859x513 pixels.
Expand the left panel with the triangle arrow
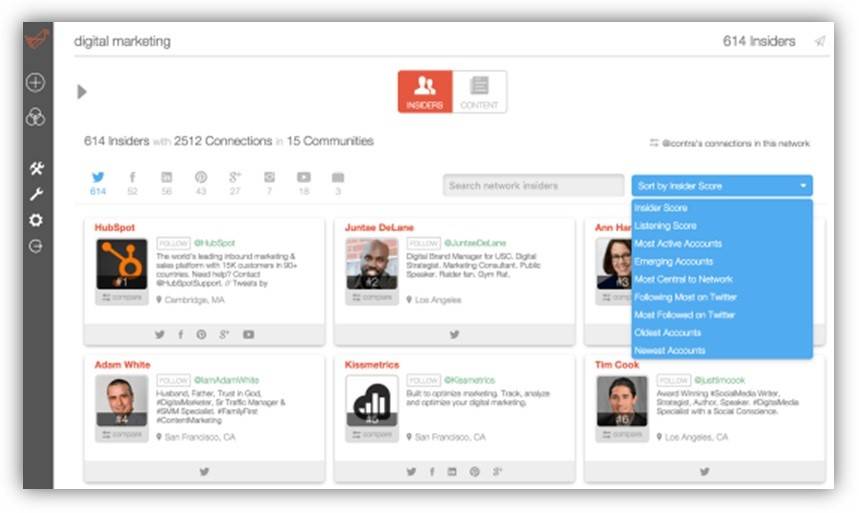coord(82,92)
